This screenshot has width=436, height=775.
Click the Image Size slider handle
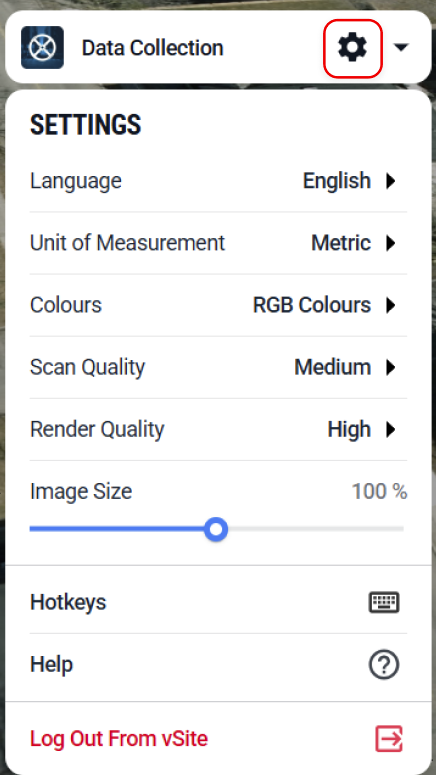pos(216,529)
